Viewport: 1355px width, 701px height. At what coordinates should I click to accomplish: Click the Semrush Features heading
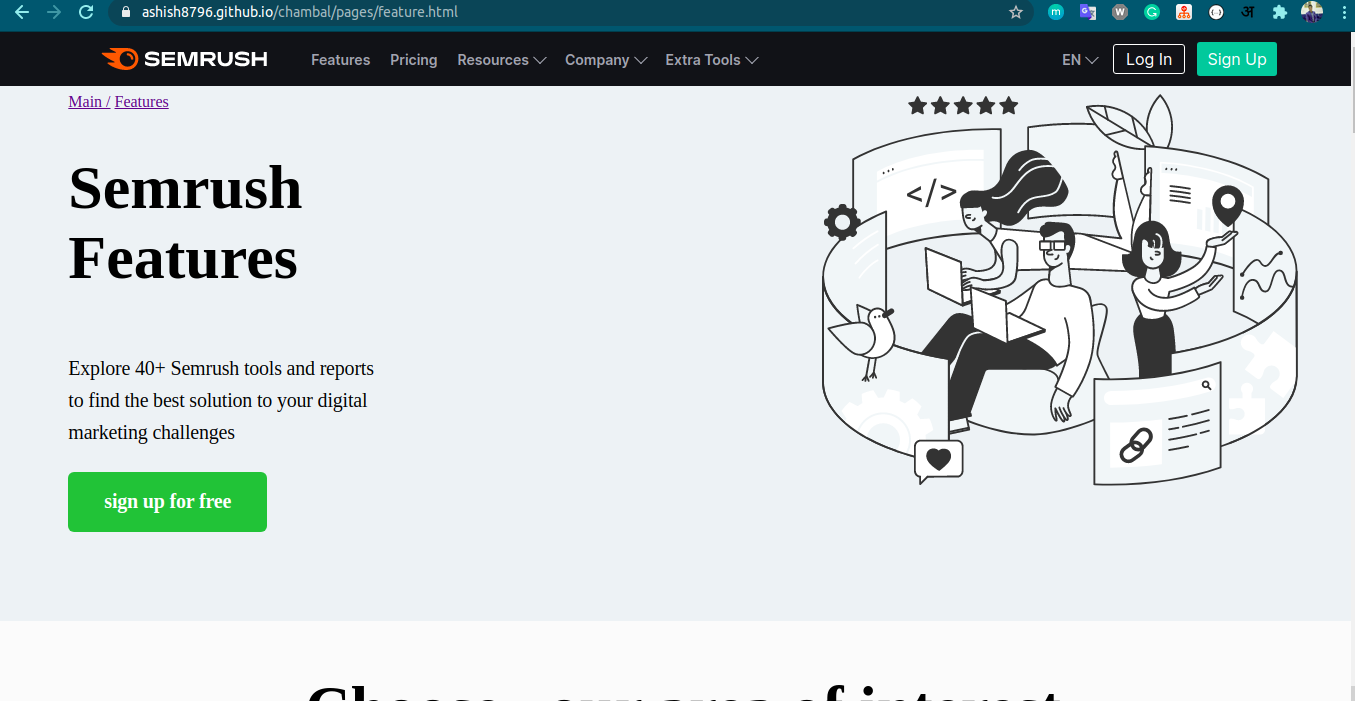point(185,222)
